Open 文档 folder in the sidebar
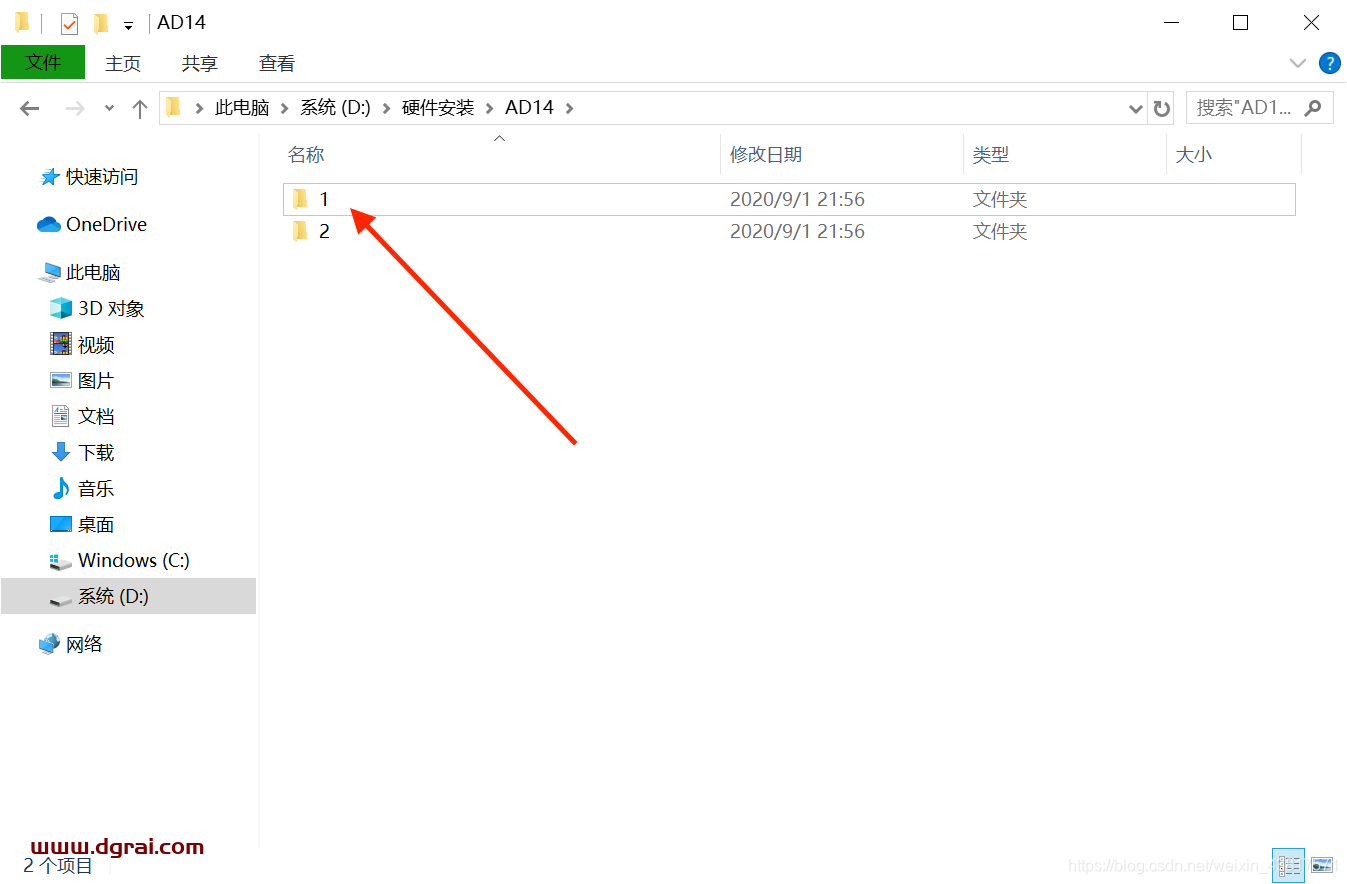The width and height of the screenshot is (1347, 884). 96,416
